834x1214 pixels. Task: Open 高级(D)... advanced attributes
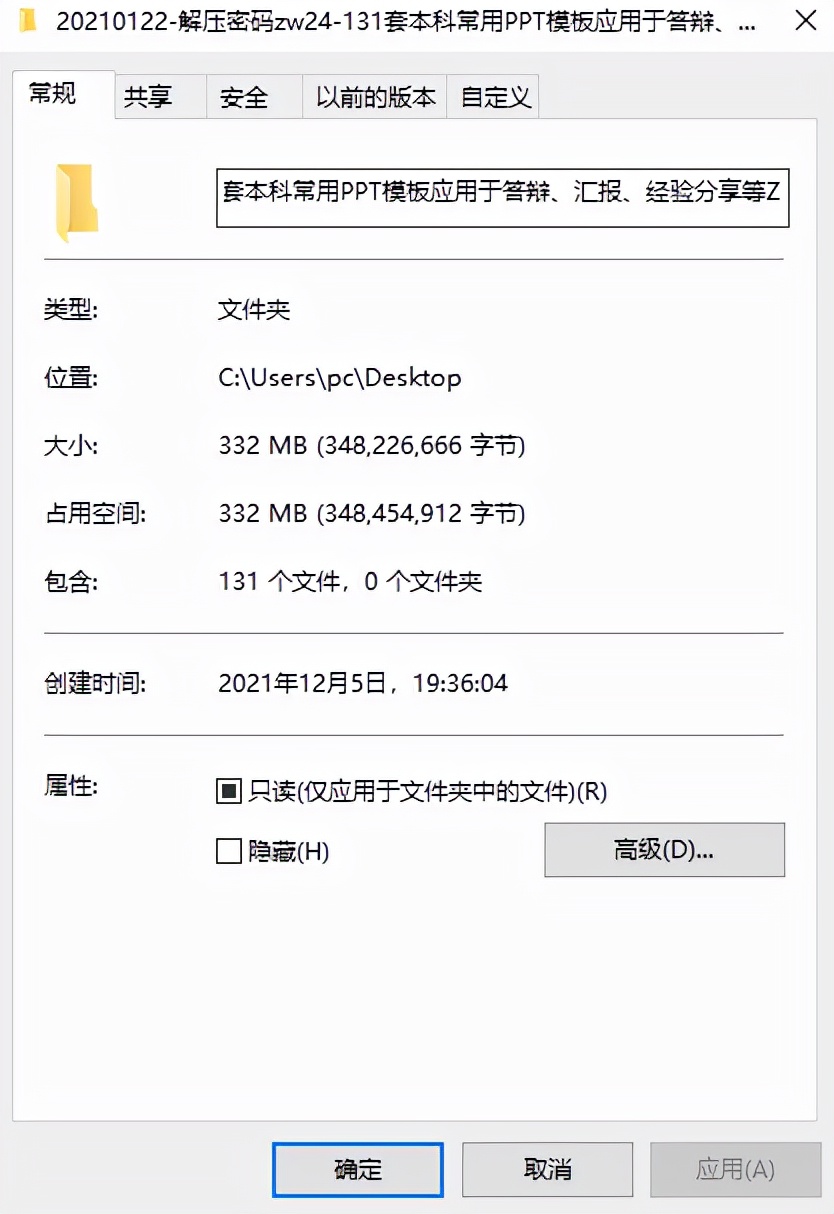(x=664, y=850)
